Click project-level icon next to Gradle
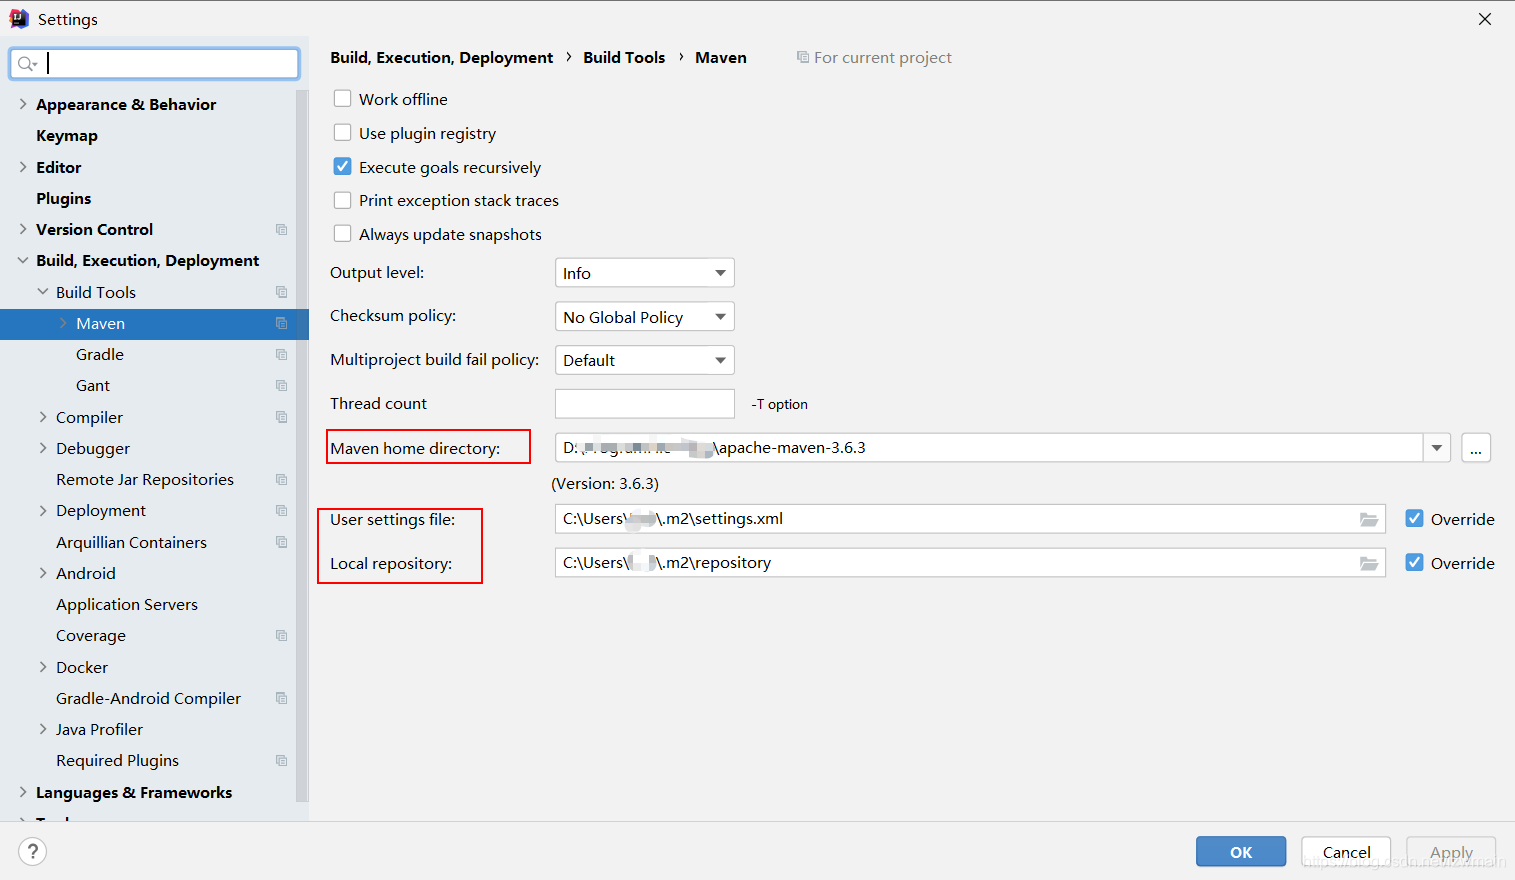The width and height of the screenshot is (1515, 880). pyautogui.click(x=281, y=355)
